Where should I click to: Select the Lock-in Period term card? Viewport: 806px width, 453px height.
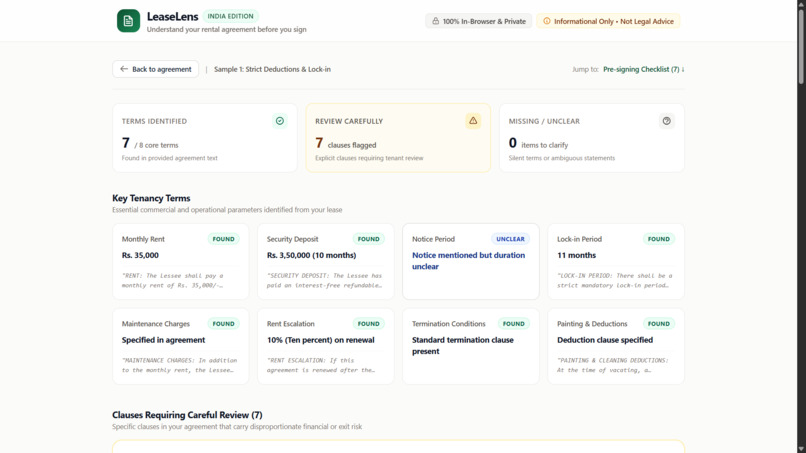(x=616, y=261)
